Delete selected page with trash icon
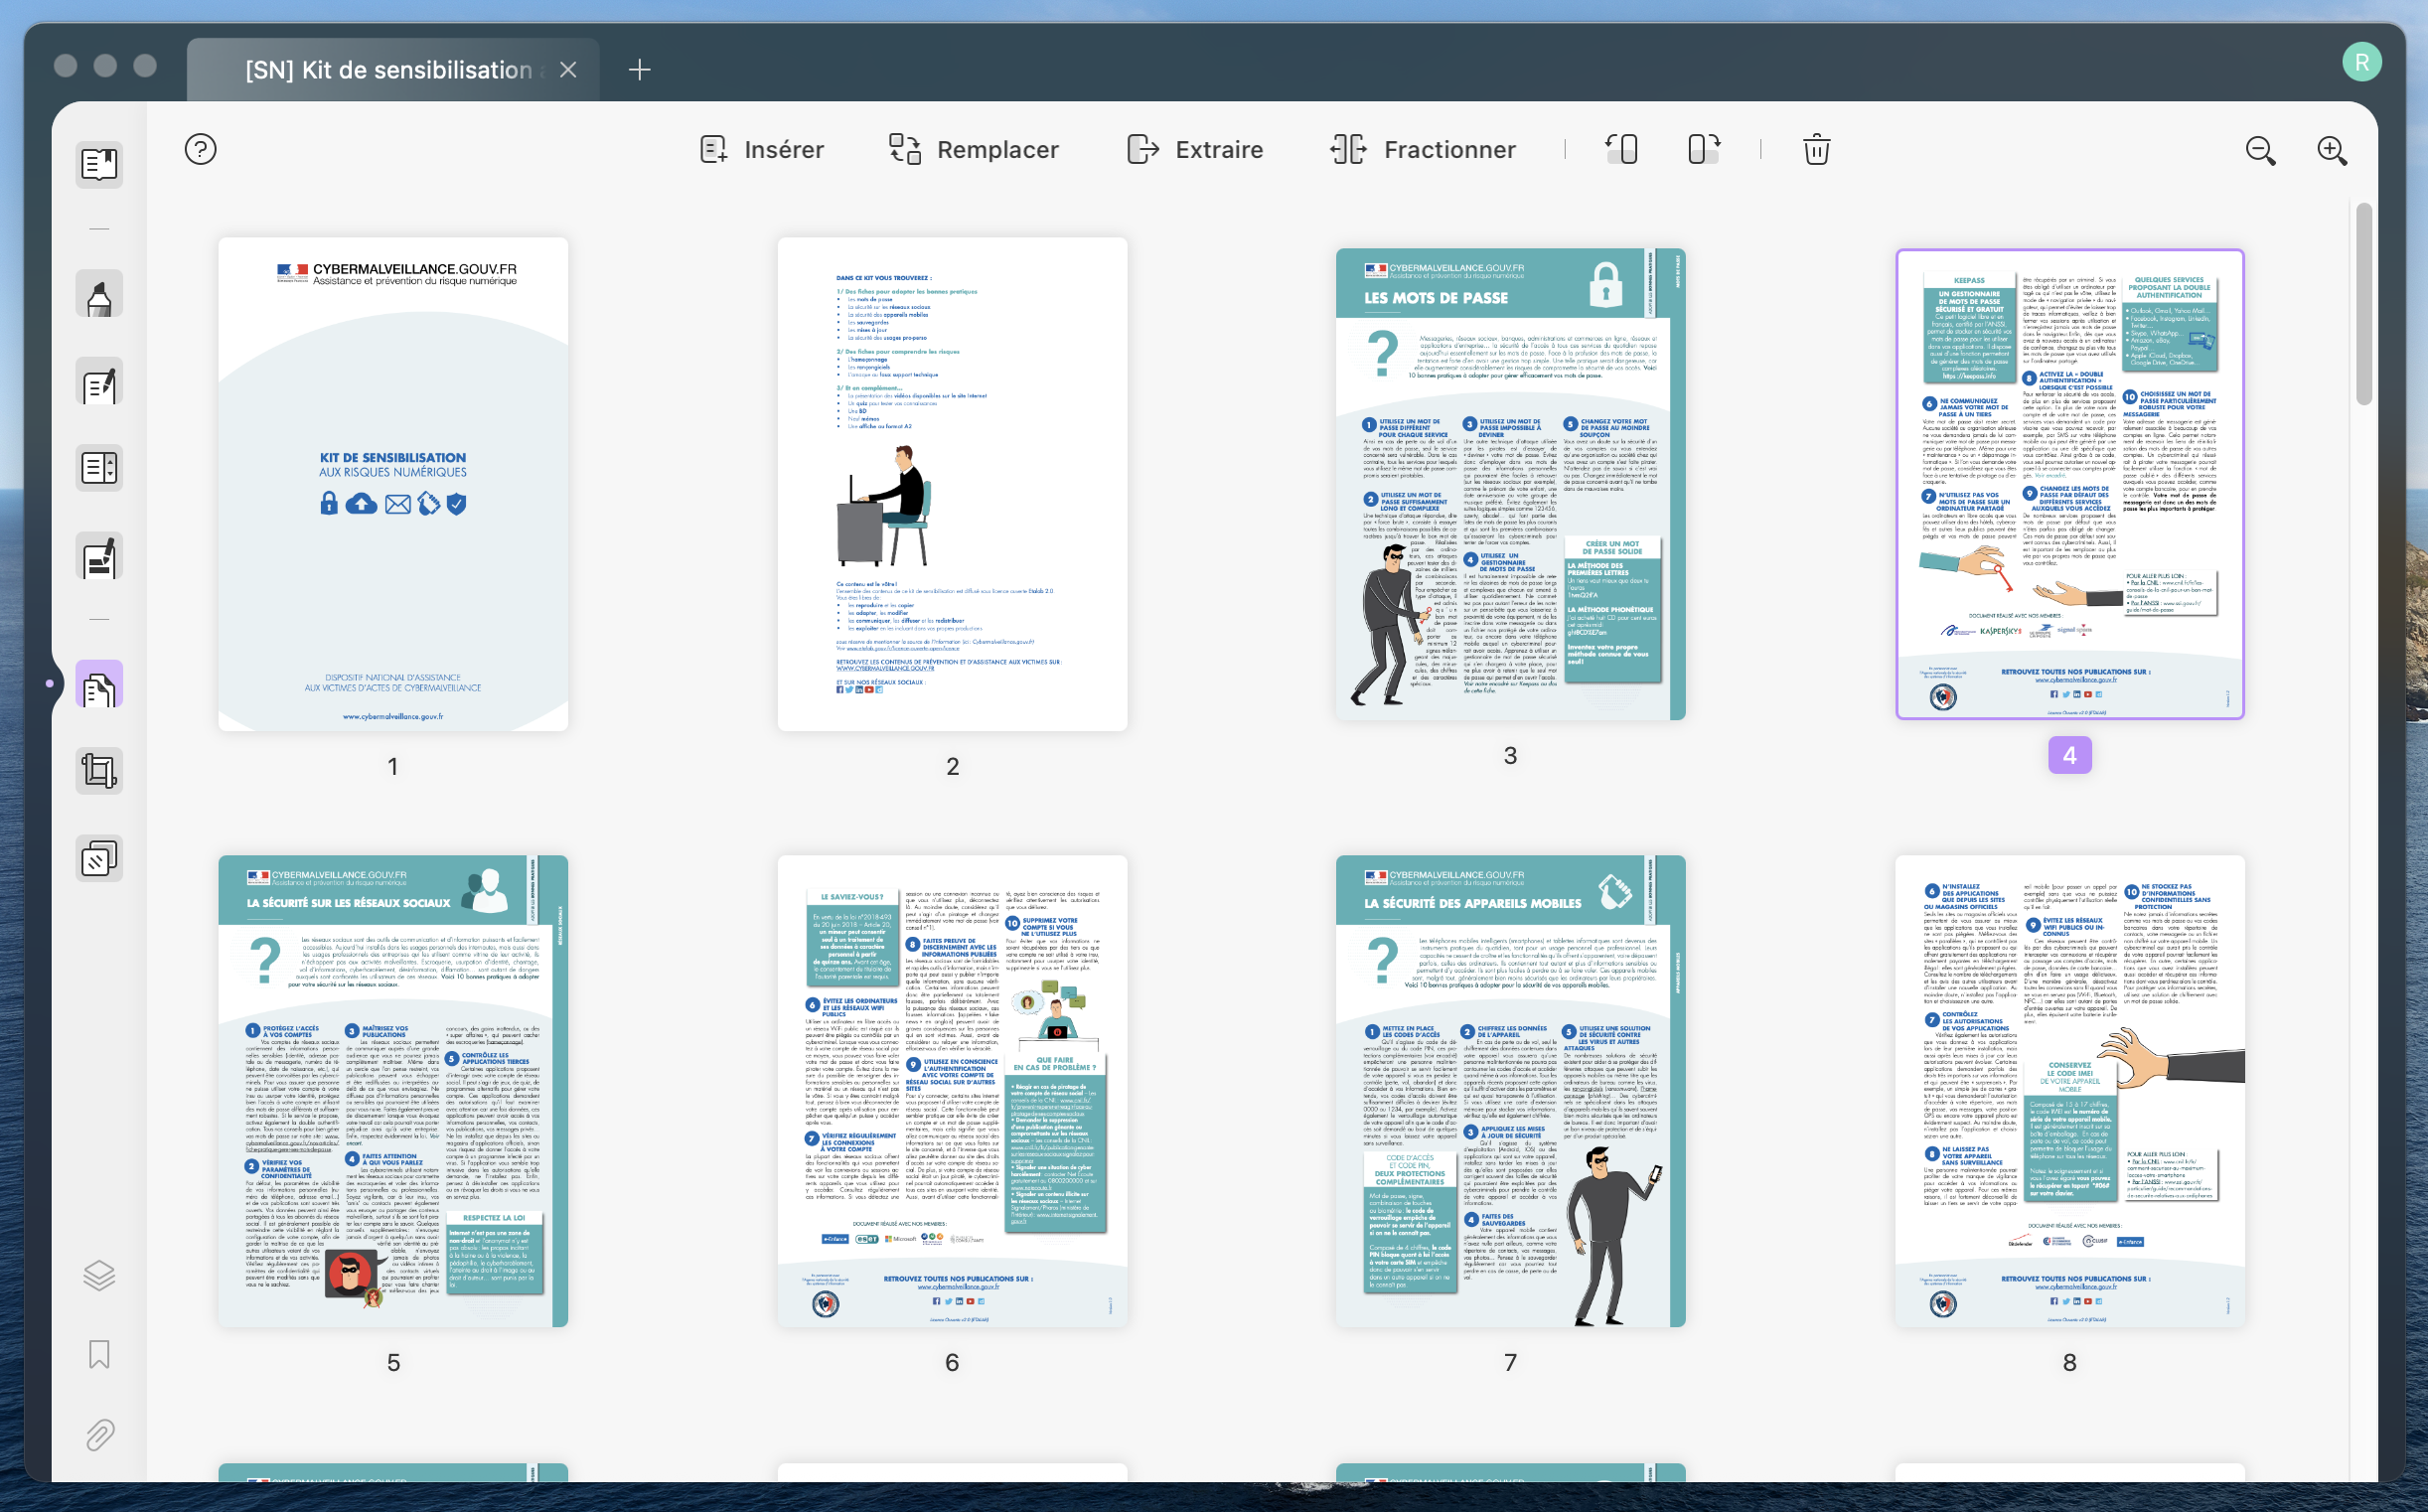 1816,150
